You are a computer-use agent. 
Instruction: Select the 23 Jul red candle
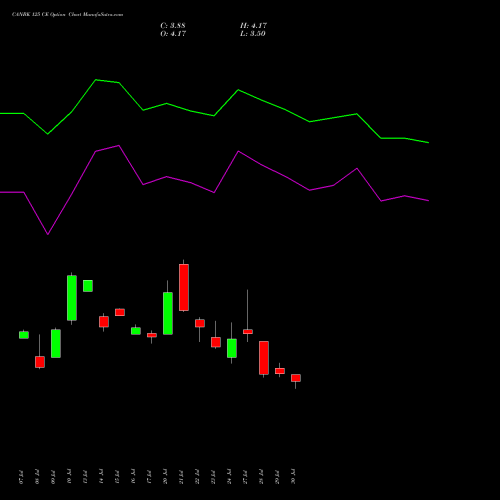pos(216,342)
